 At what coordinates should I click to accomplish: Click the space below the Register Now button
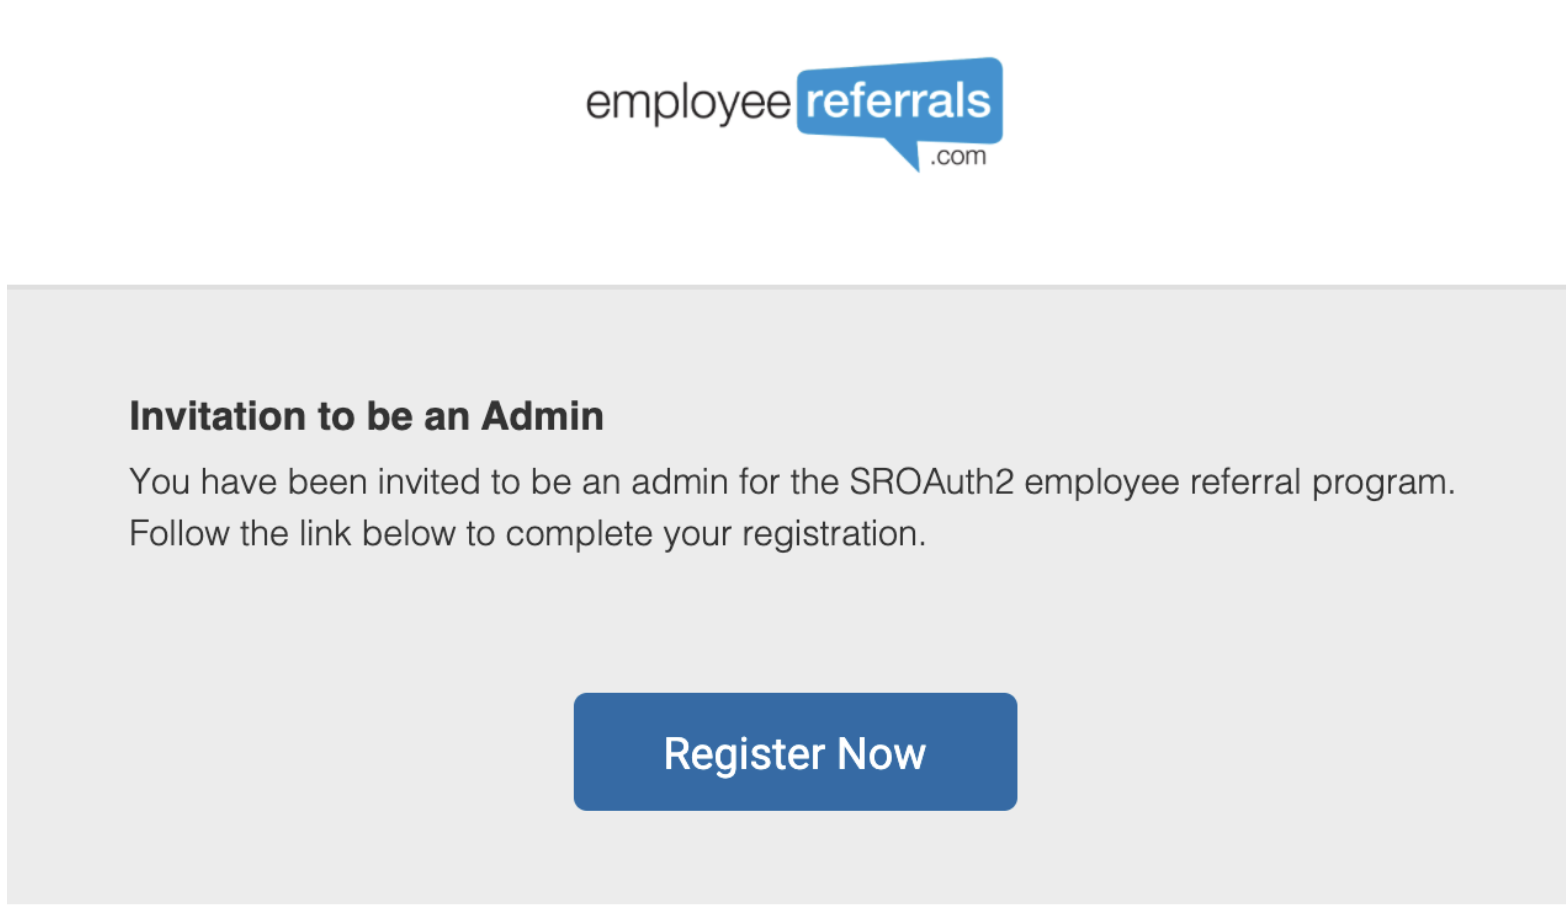(794, 860)
